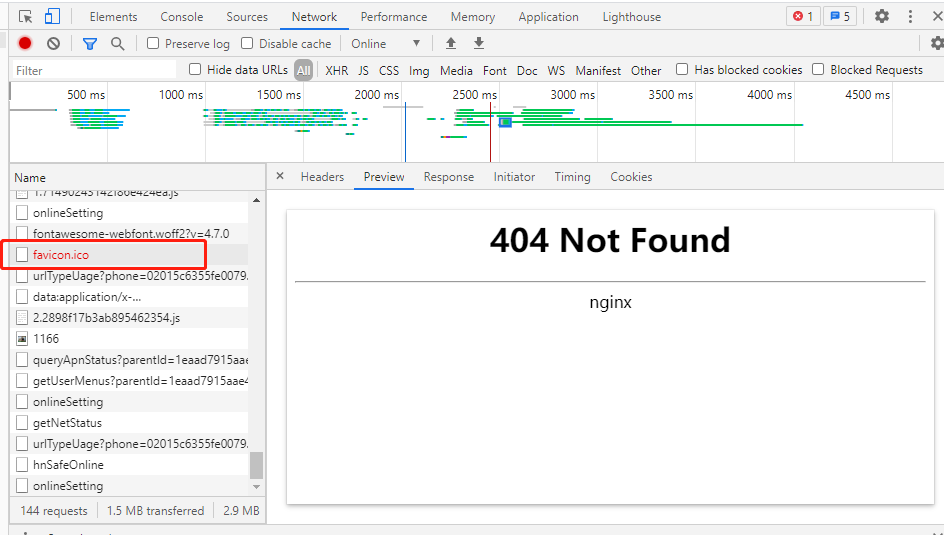Image resolution: width=944 pixels, height=535 pixels.
Task: Show the Timing tab of request
Action: pos(572,177)
